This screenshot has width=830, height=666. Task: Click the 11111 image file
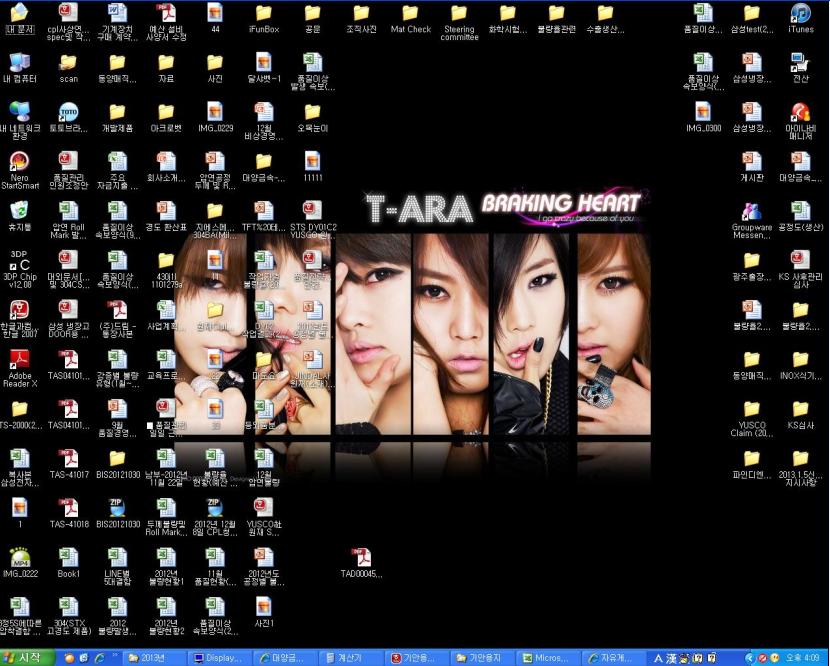click(x=312, y=166)
